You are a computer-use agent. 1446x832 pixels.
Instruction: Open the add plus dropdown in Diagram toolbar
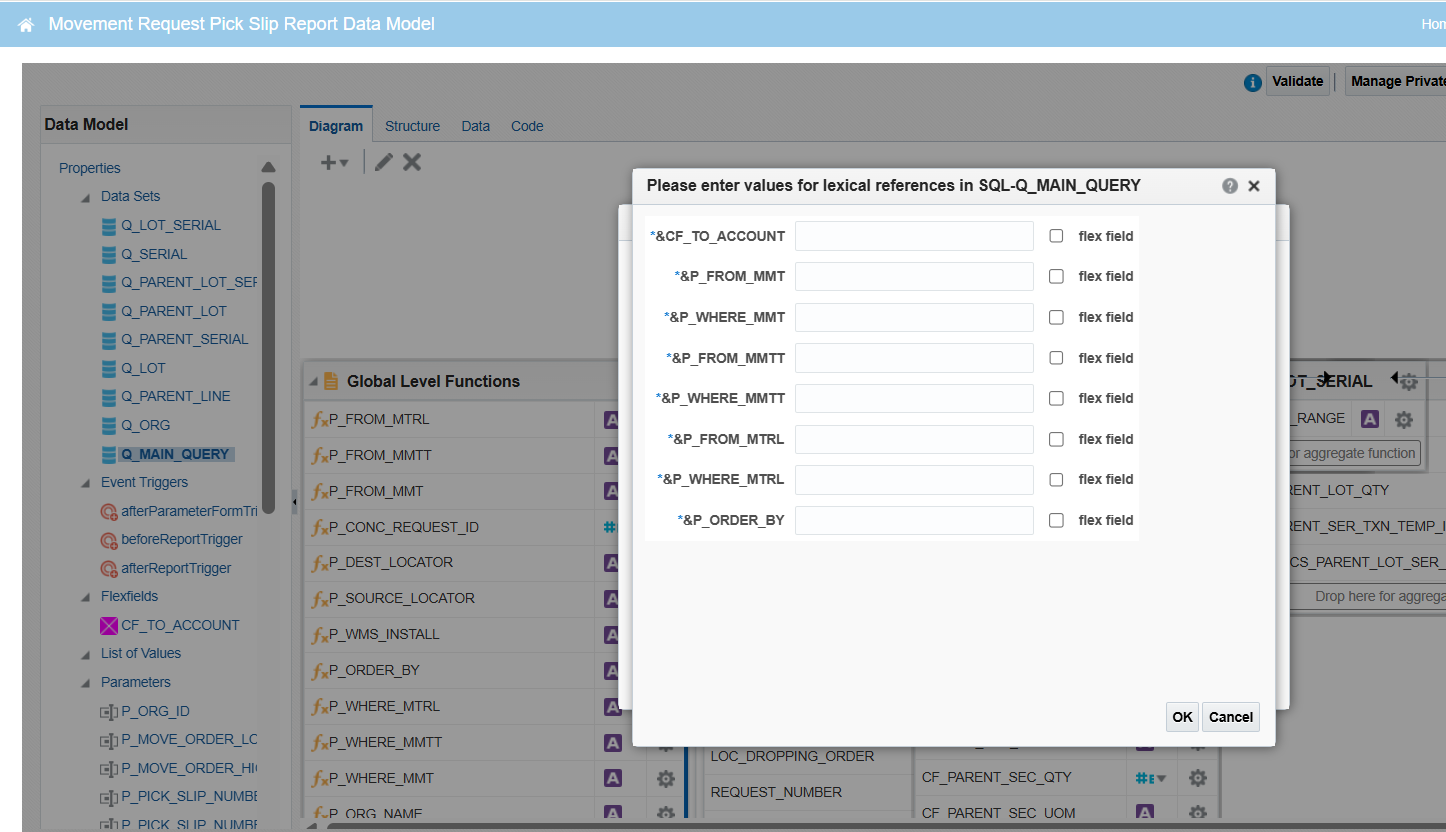click(x=334, y=162)
